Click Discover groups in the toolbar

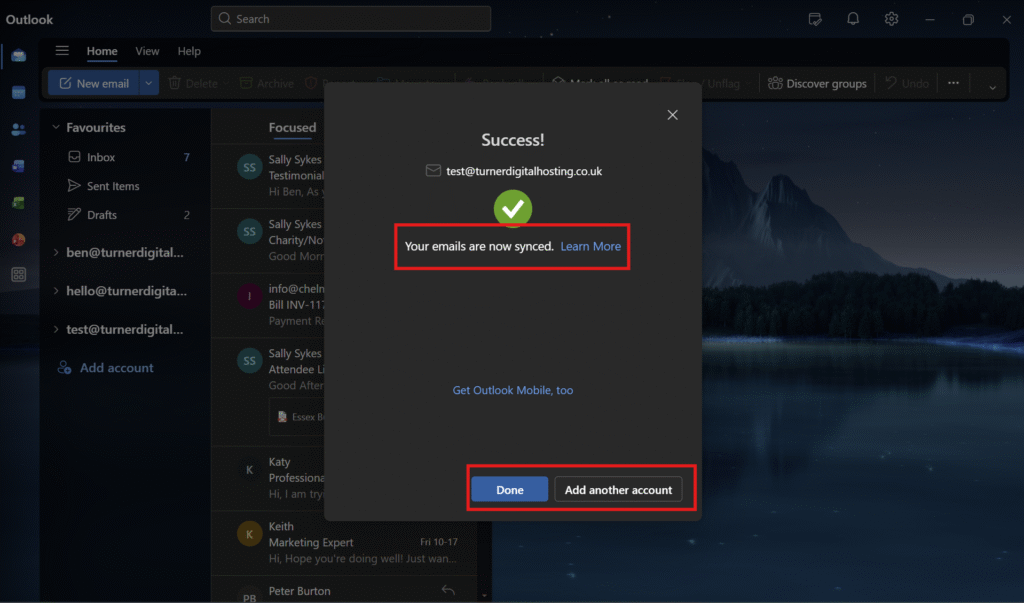(817, 84)
